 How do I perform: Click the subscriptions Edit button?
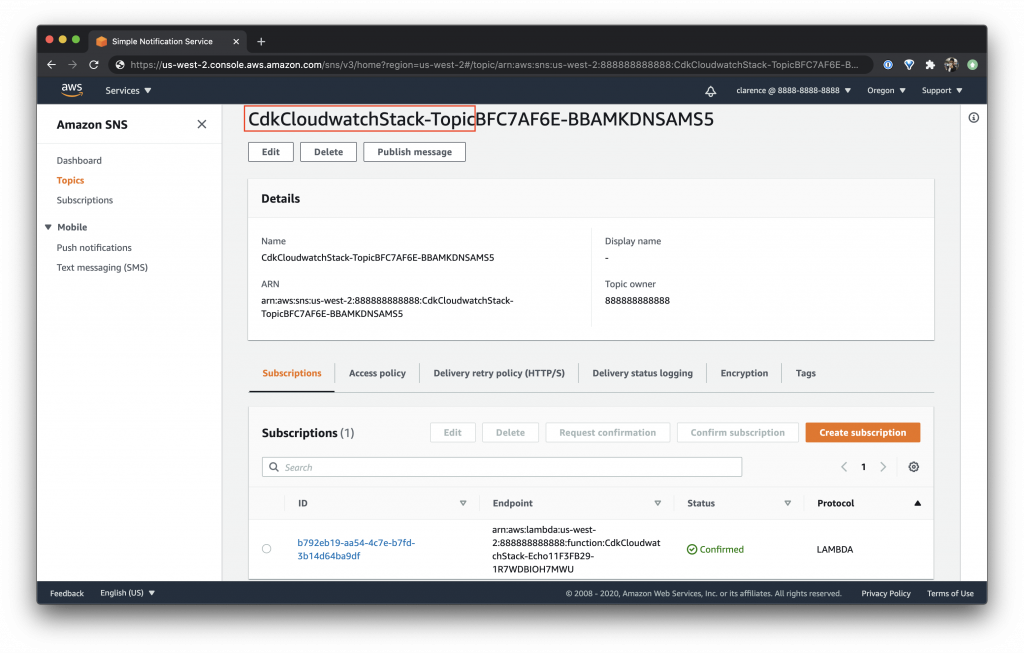[453, 432]
